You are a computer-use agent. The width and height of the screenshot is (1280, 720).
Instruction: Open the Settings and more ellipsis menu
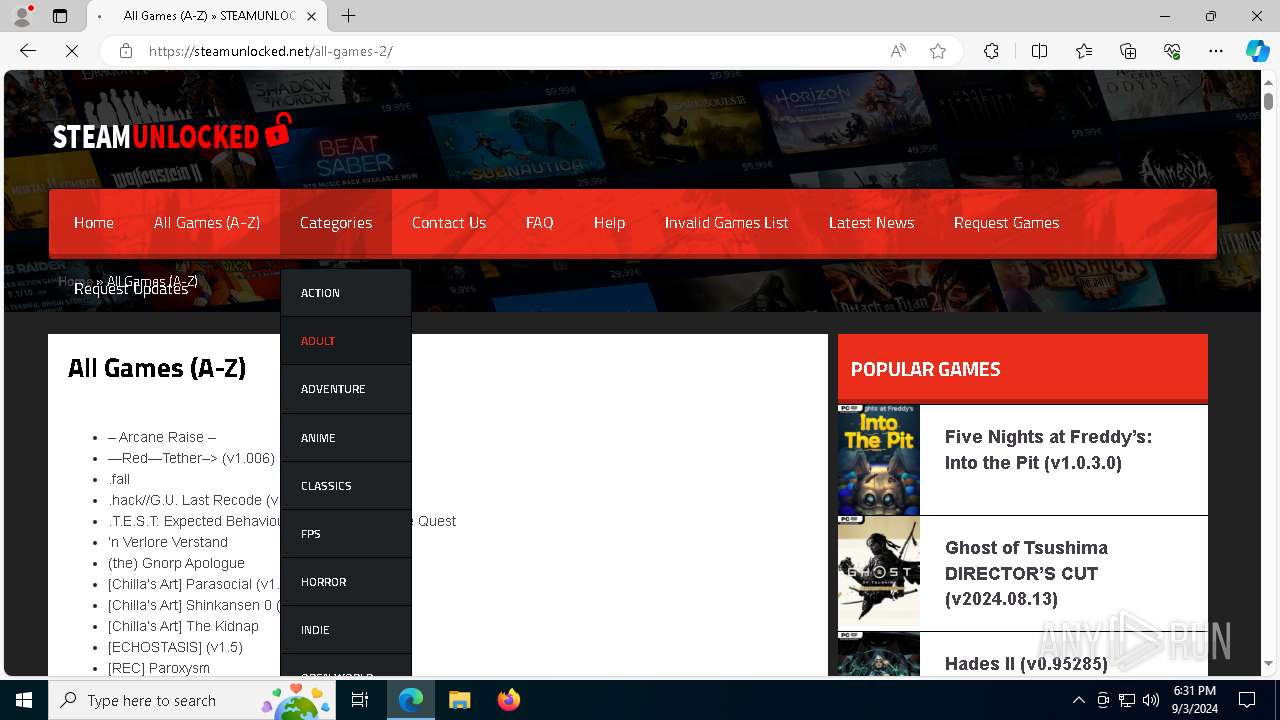[x=1216, y=51]
